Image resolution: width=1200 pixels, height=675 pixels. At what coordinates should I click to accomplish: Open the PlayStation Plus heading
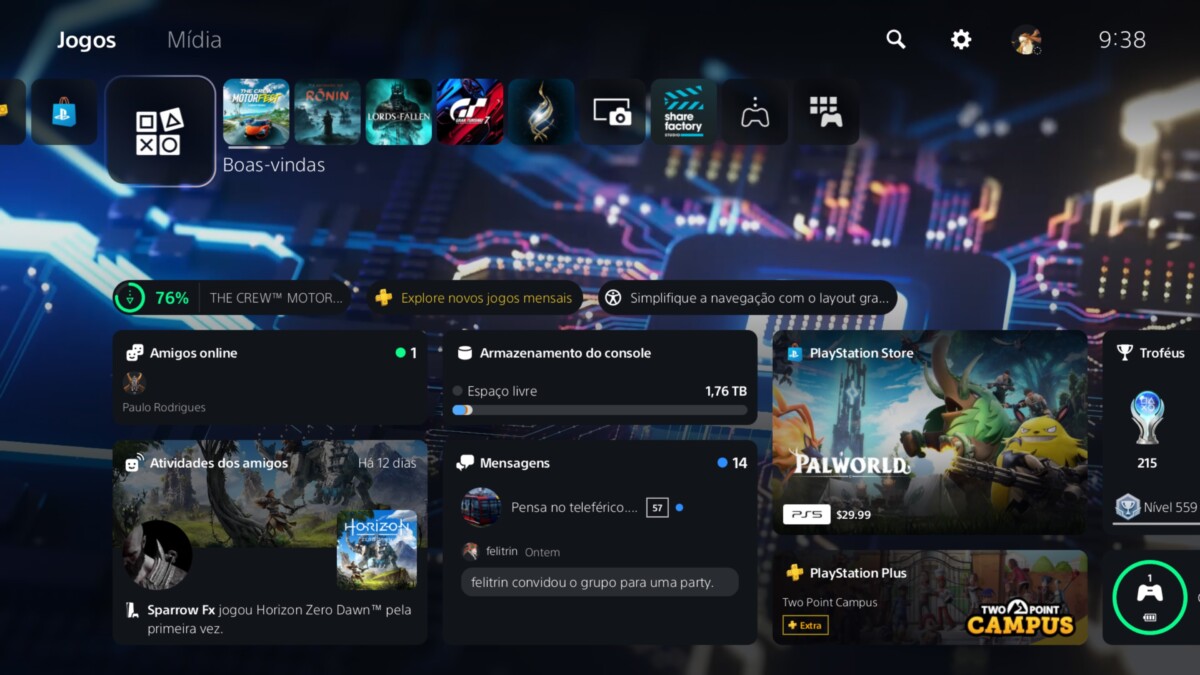pyautogui.click(x=858, y=573)
